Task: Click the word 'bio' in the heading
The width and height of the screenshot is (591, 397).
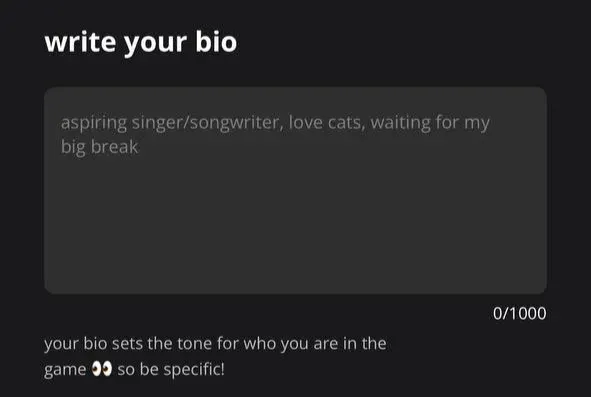Action: [x=216, y=41]
